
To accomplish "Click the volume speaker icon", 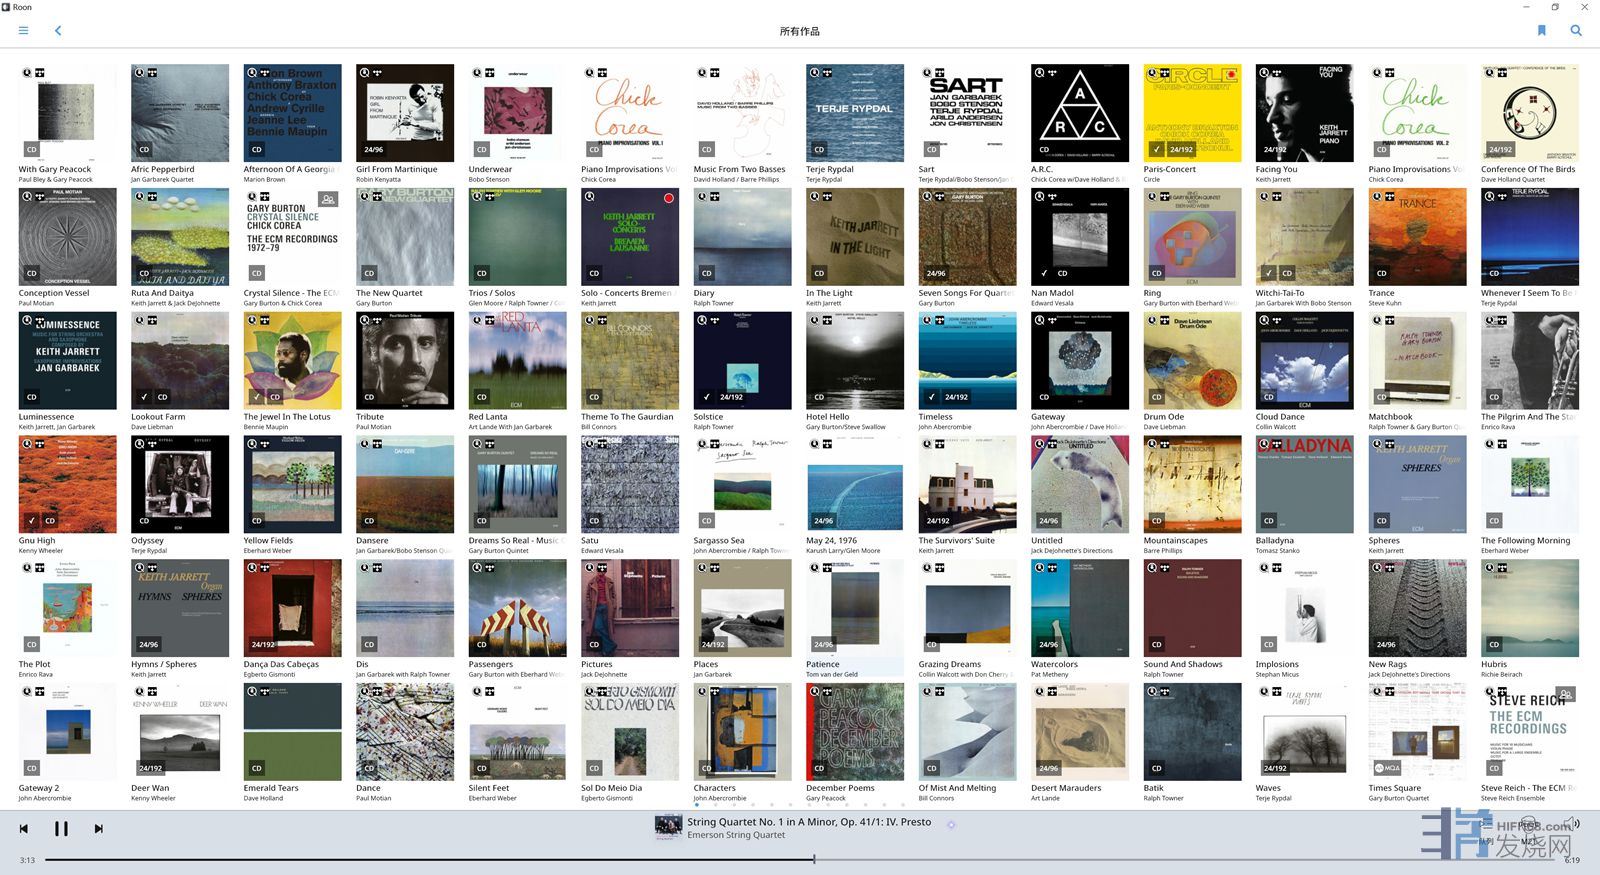I will [x=1573, y=824].
